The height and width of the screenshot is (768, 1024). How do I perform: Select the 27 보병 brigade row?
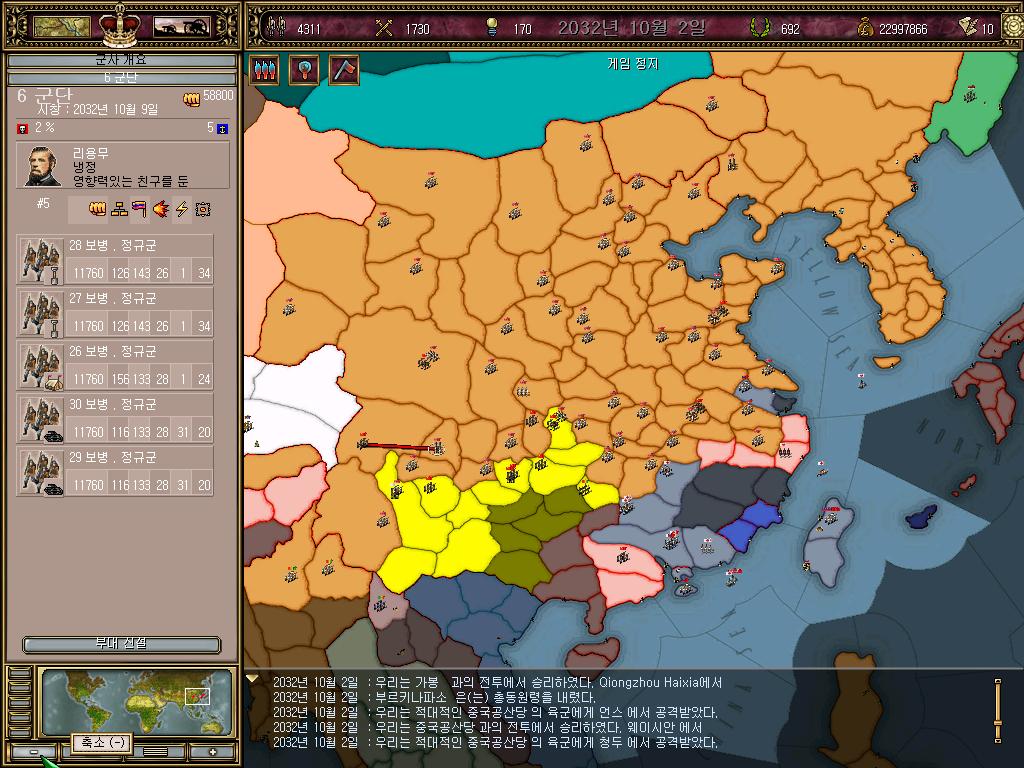pos(115,313)
